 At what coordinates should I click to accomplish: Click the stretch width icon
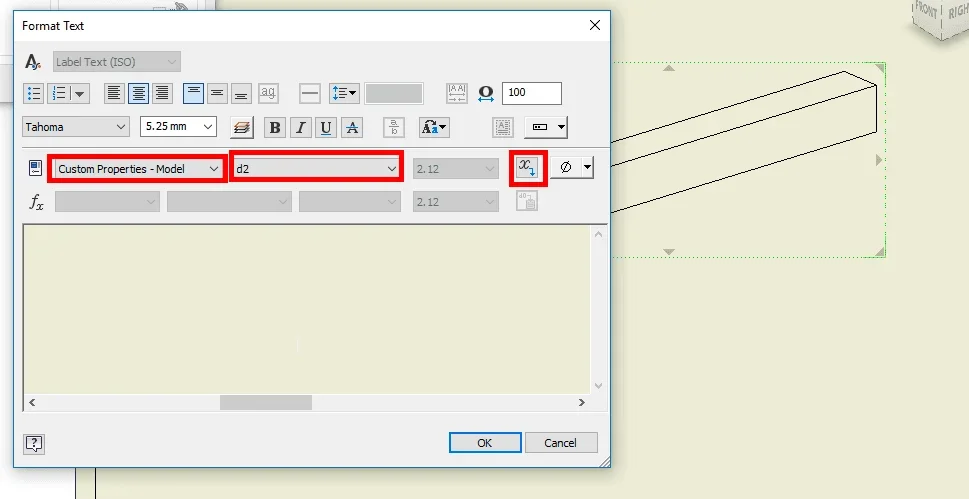[486, 93]
